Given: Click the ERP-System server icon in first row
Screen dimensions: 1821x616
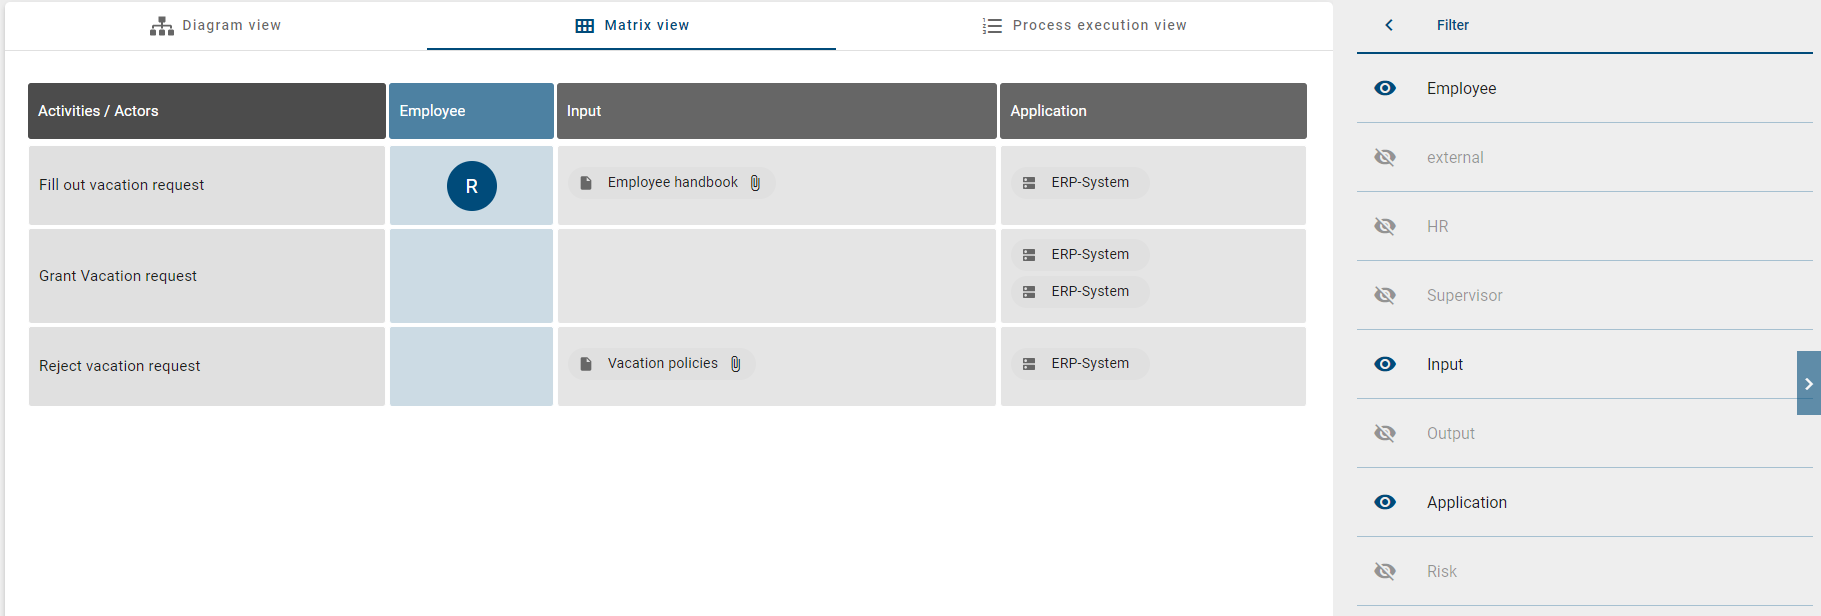Looking at the screenshot, I should tap(1029, 183).
